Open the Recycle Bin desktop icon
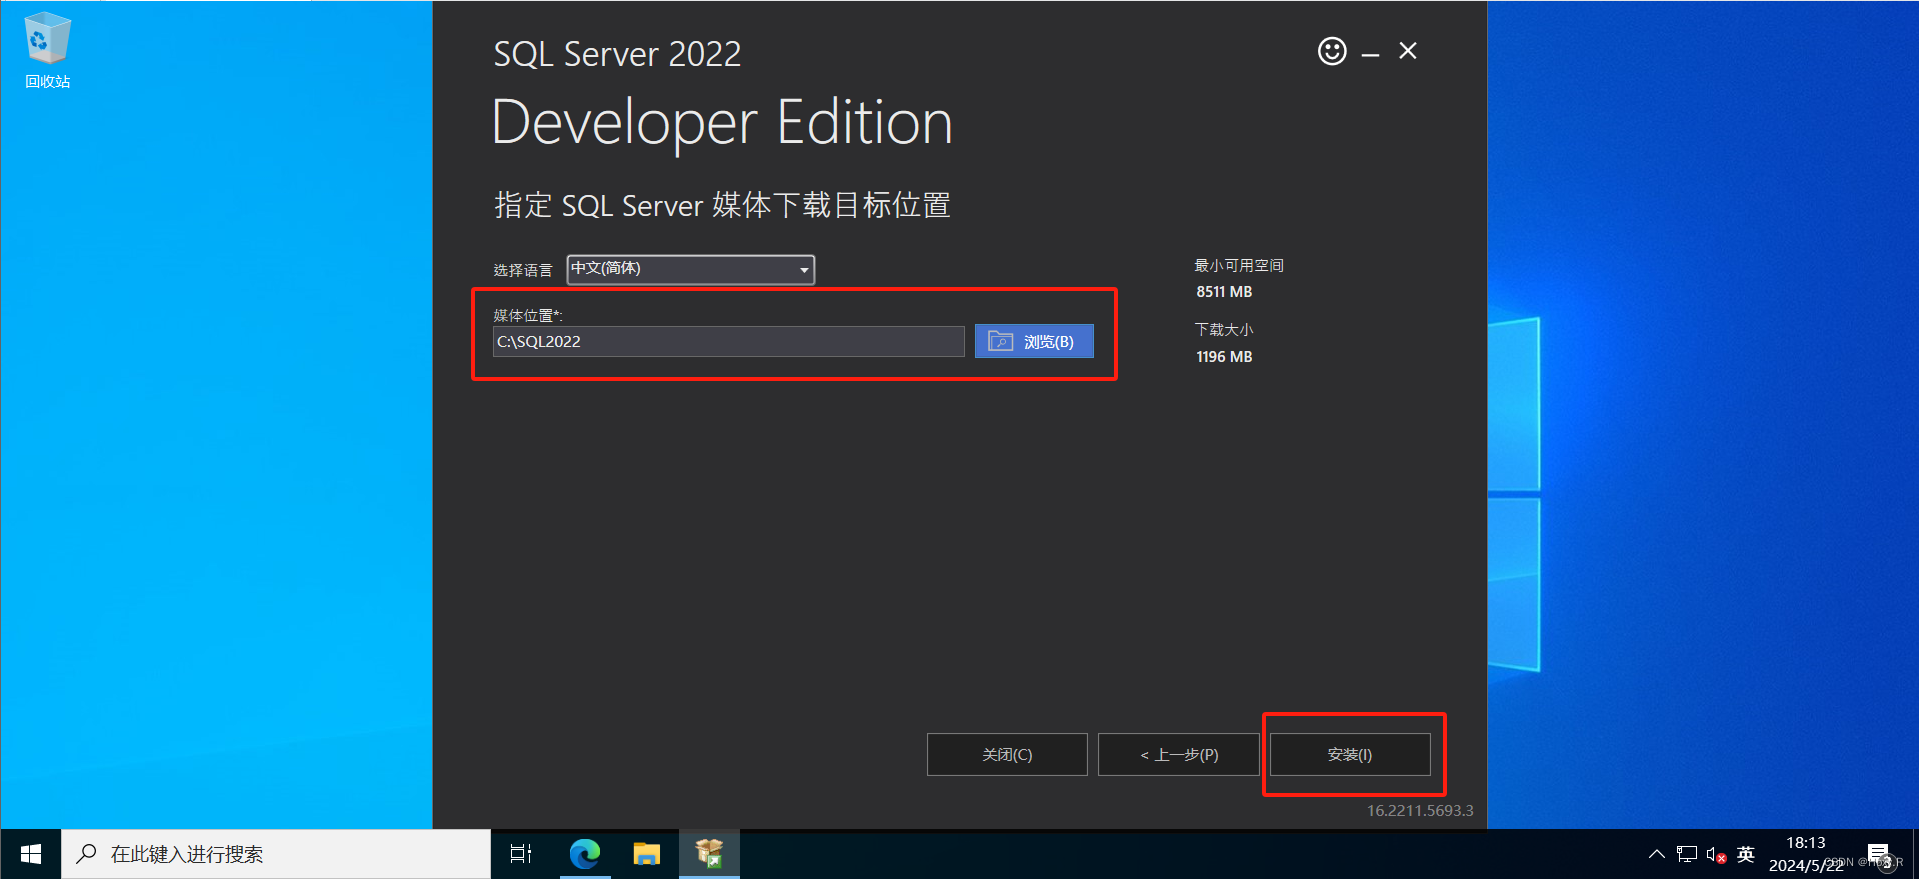Image resolution: width=1919 pixels, height=879 pixels. tap(47, 50)
